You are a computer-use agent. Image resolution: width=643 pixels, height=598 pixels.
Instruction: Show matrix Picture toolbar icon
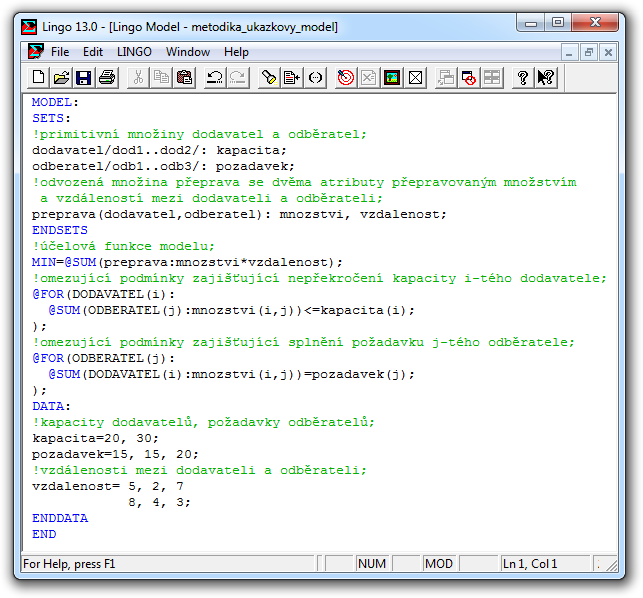pos(392,78)
